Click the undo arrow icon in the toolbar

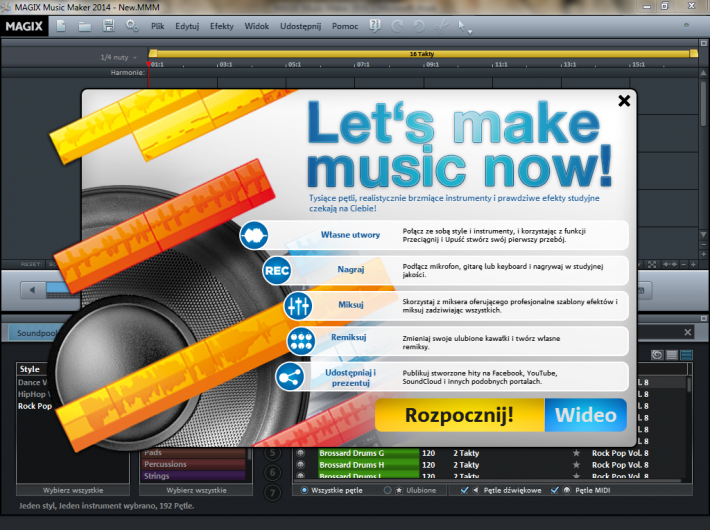click(419, 26)
